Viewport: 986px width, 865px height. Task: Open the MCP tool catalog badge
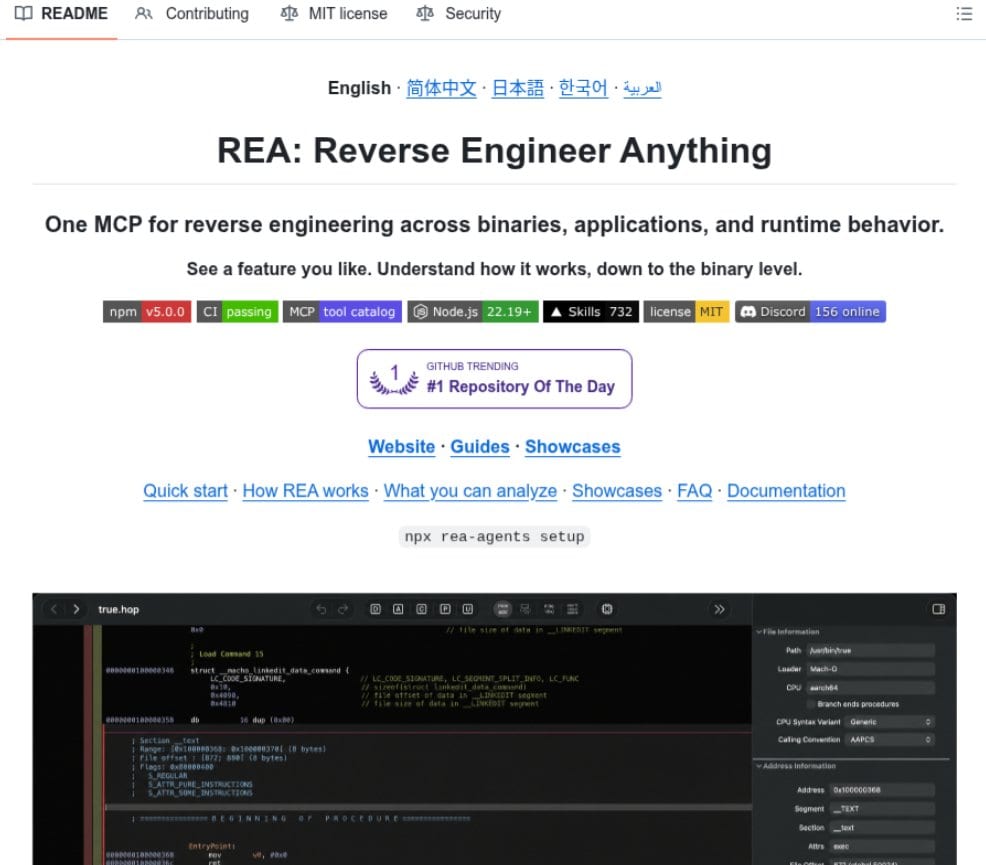342,312
